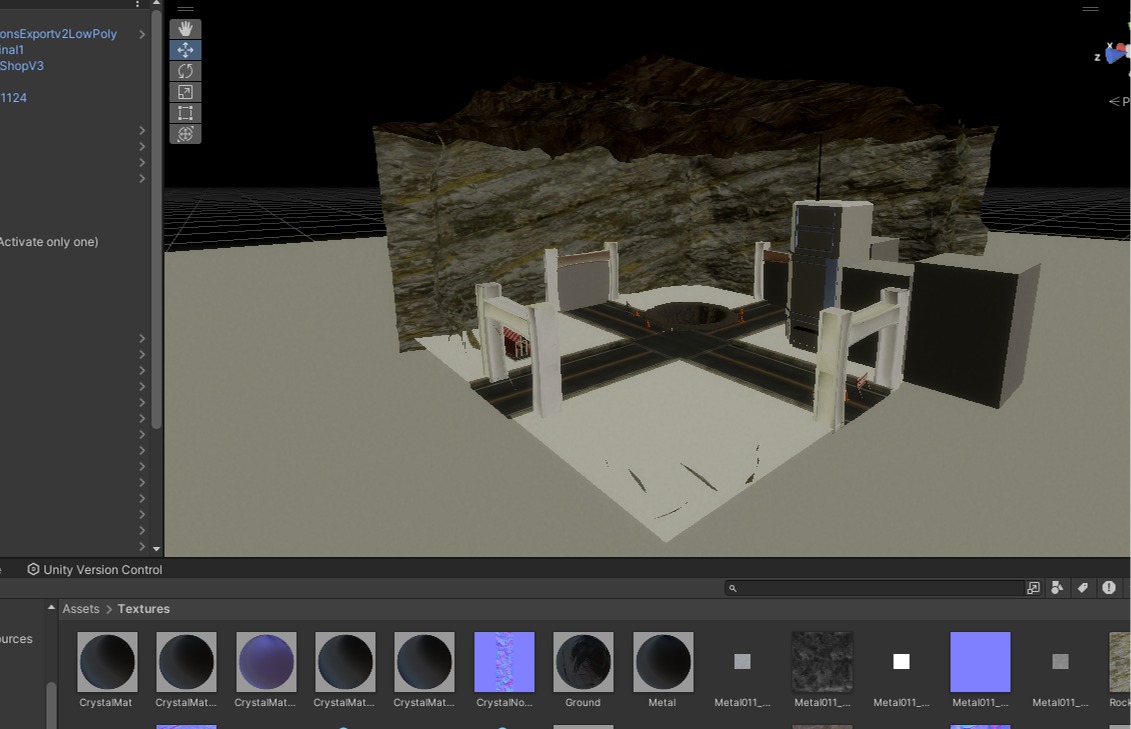The width and height of the screenshot is (1131, 729).
Task: Select the Hand view tool
Action: tap(185, 29)
